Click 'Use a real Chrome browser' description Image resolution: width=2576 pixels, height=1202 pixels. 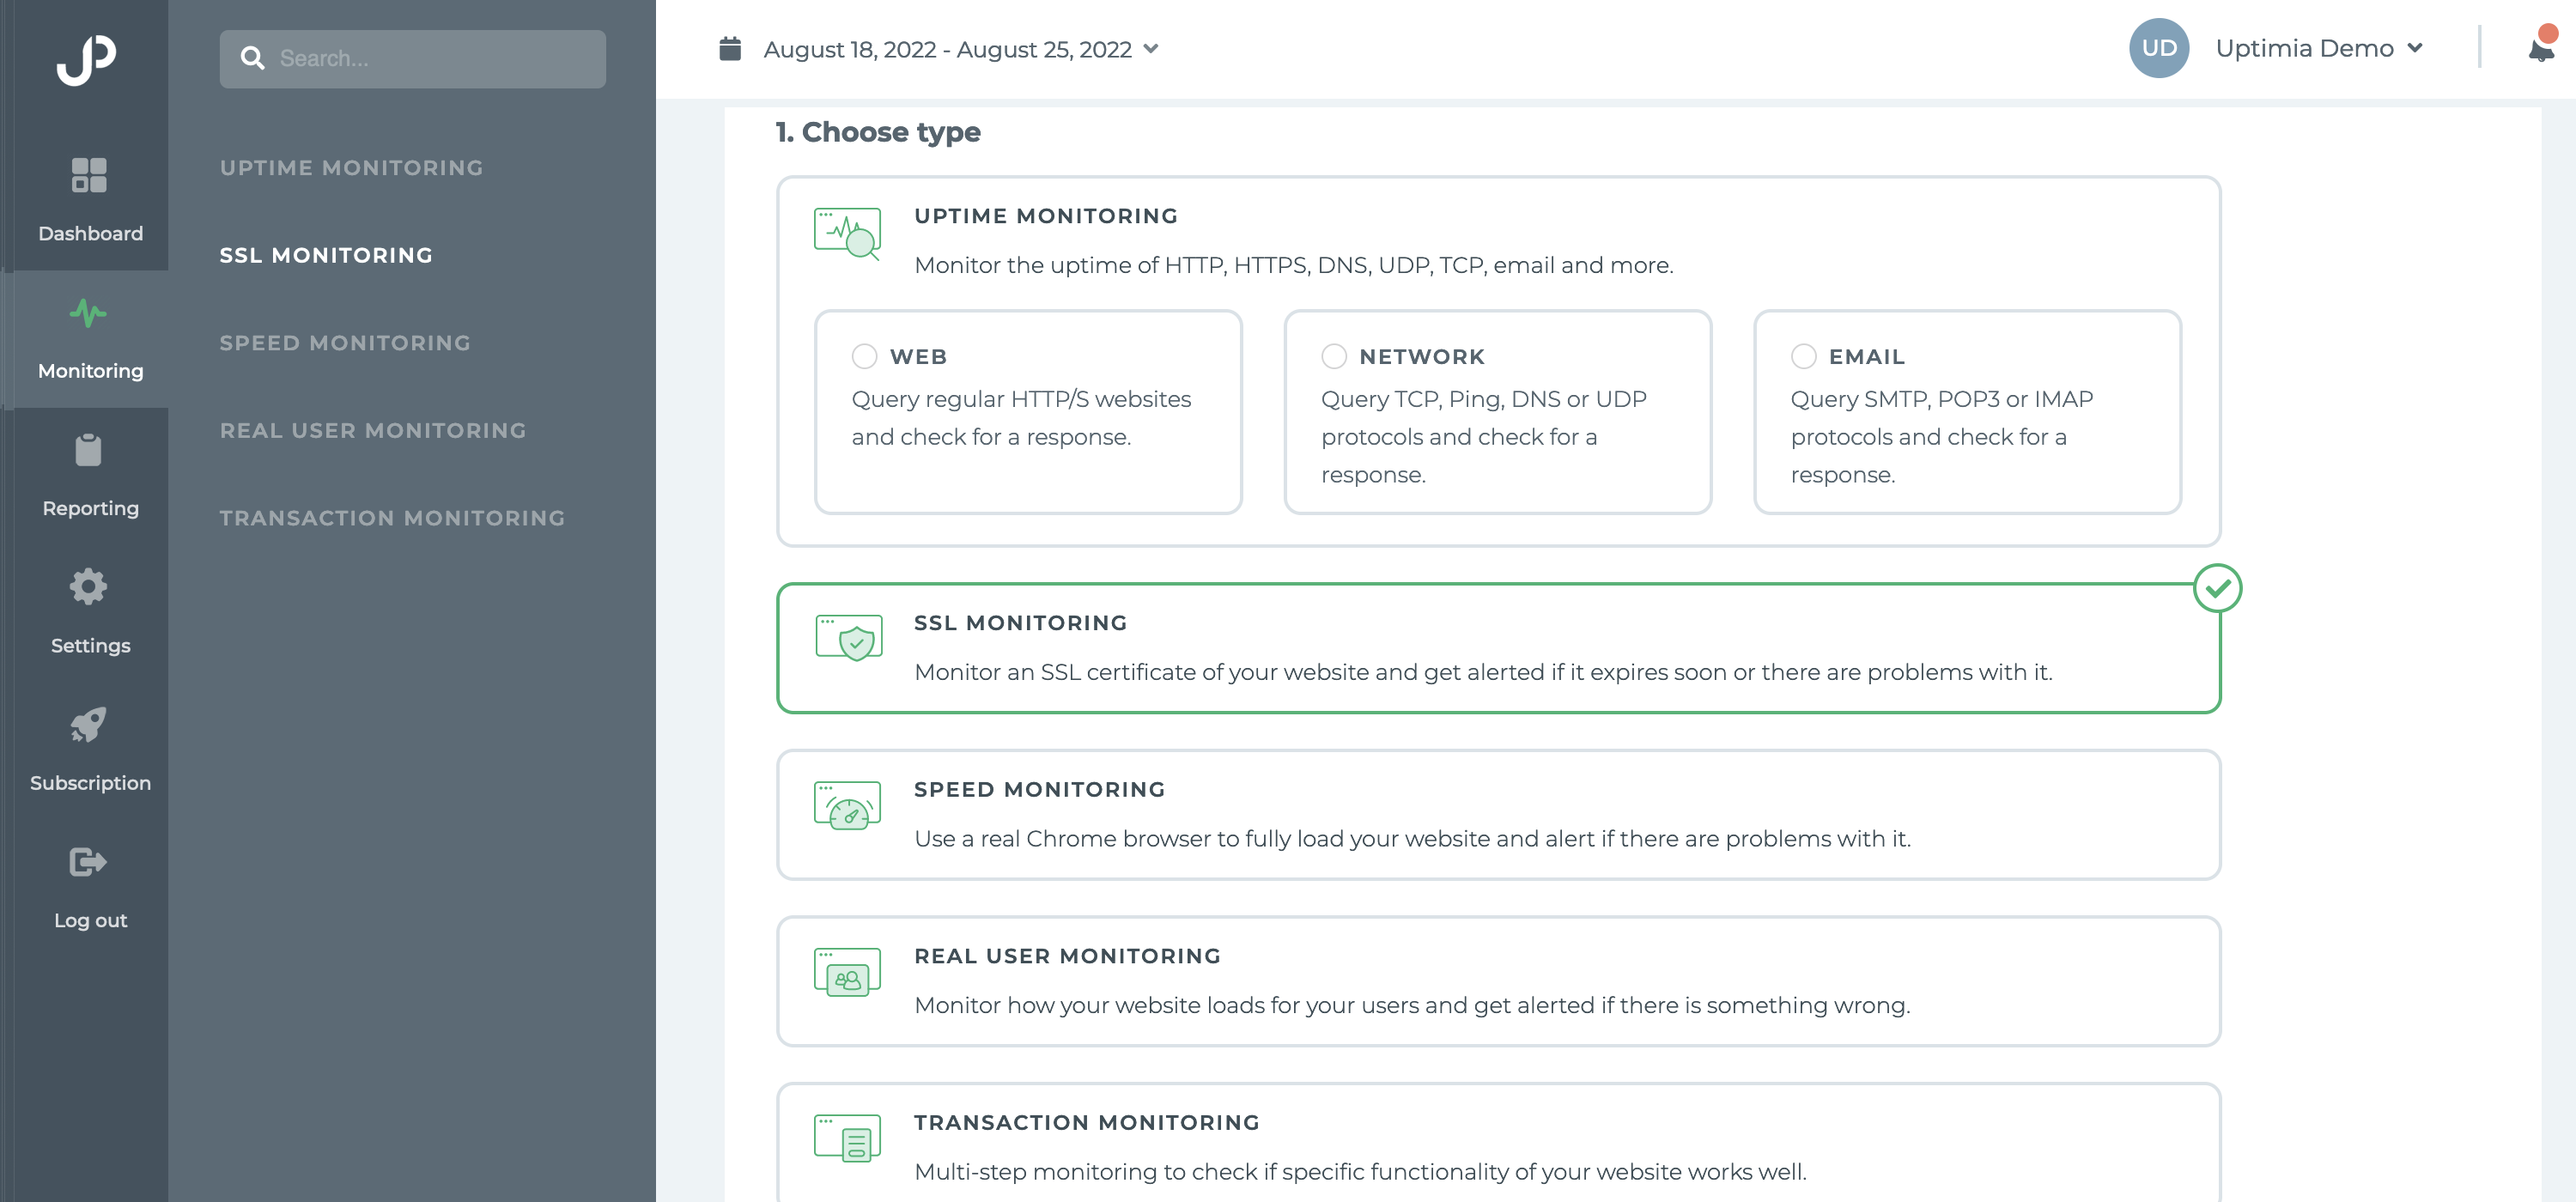tap(1412, 839)
